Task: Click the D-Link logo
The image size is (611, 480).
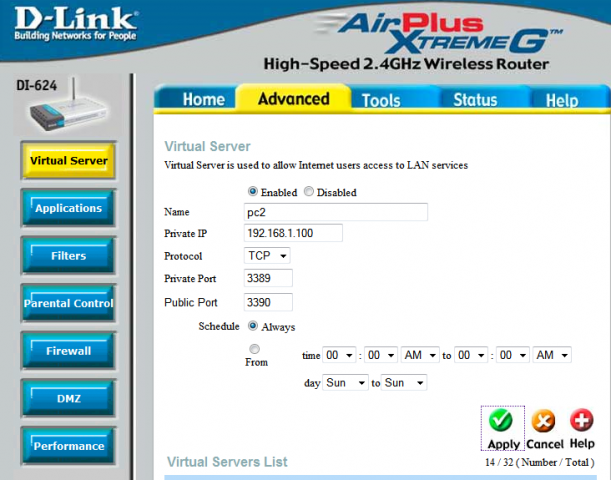Action: click(76, 25)
